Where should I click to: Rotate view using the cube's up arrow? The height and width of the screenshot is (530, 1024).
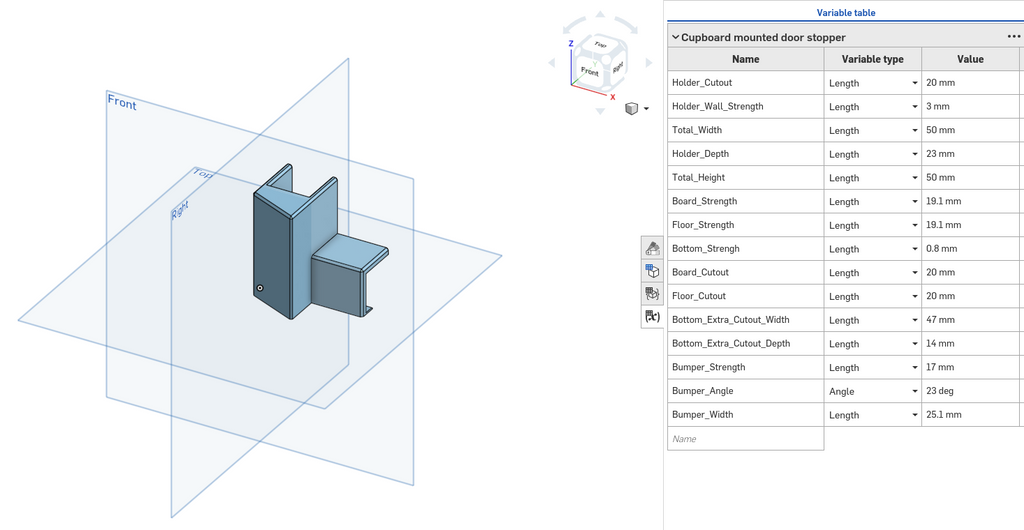coord(600,14)
